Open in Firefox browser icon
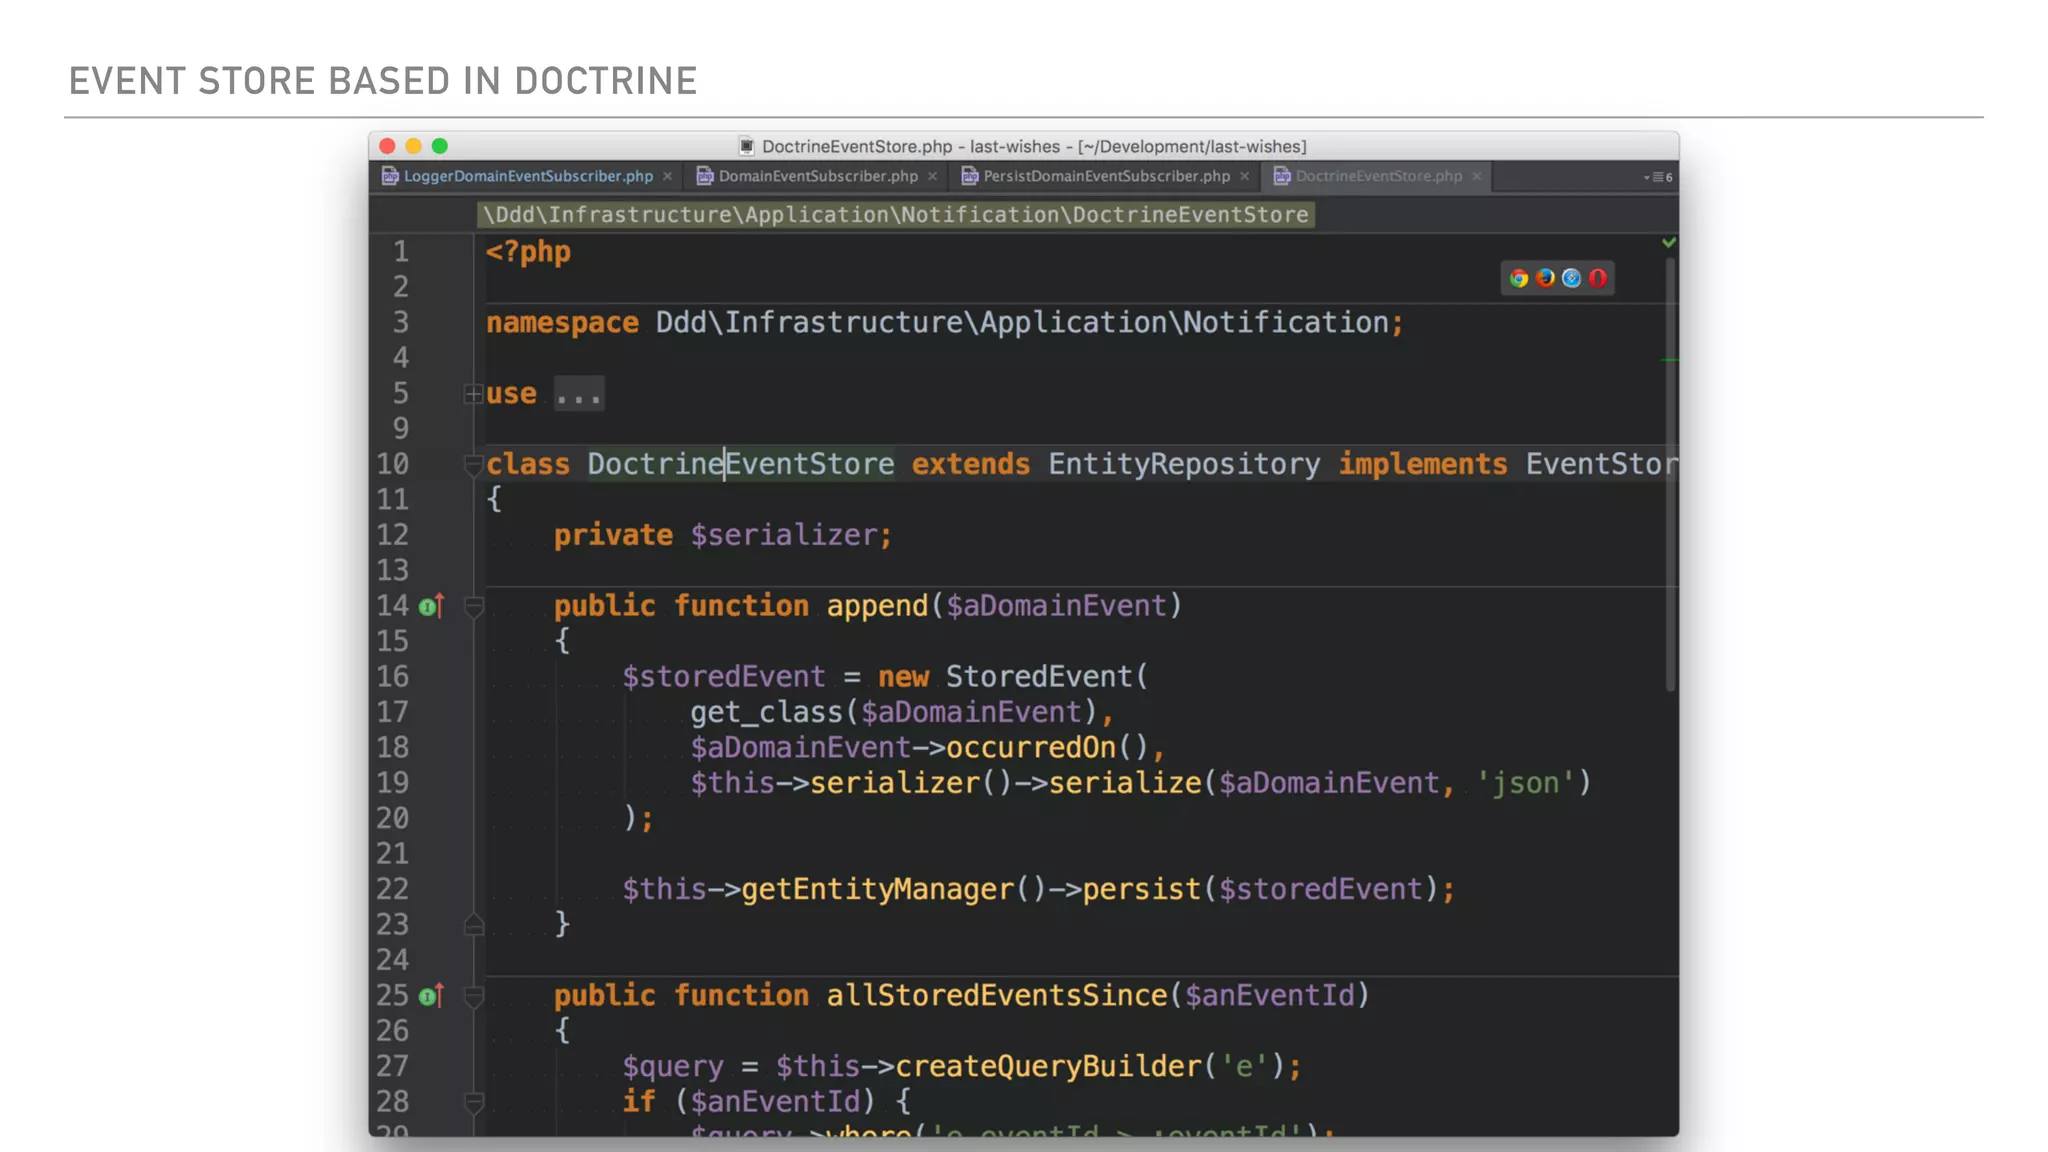2048x1152 pixels. click(x=1545, y=278)
